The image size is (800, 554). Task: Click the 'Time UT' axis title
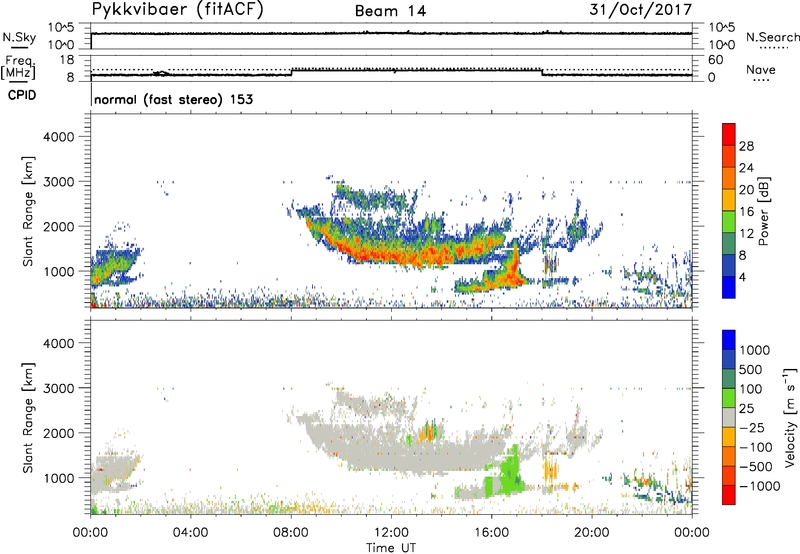click(391, 548)
